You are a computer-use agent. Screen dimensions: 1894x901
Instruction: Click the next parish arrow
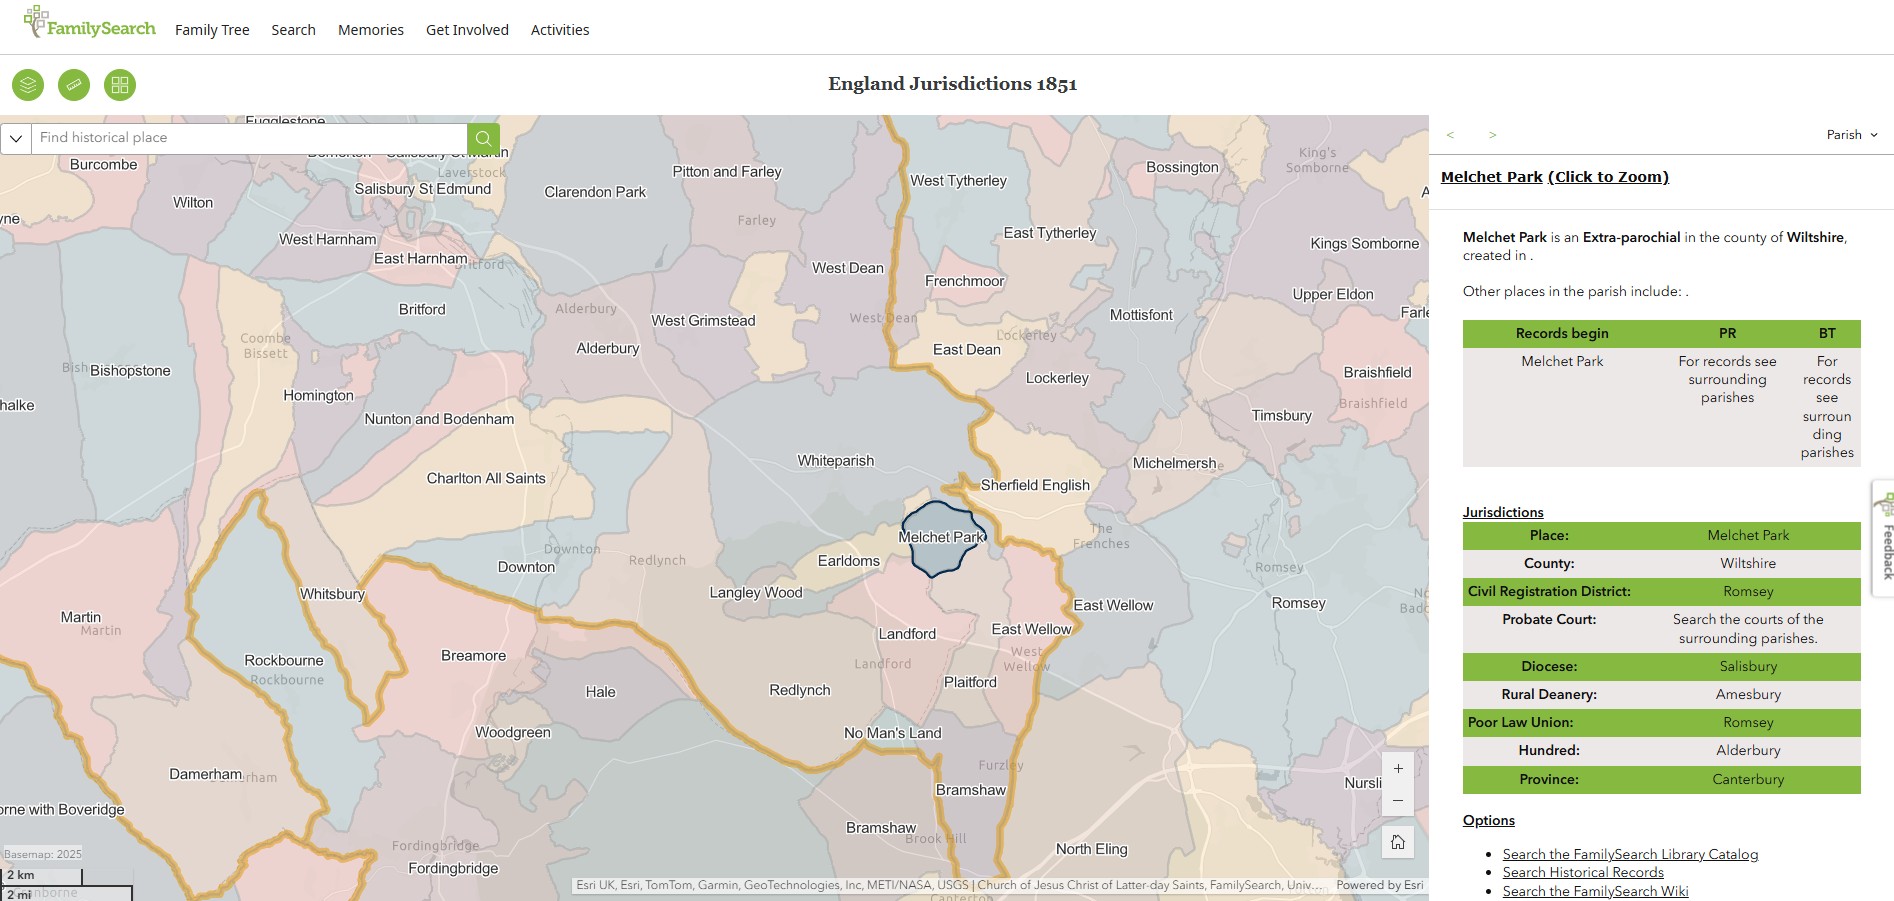[x=1493, y=135]
